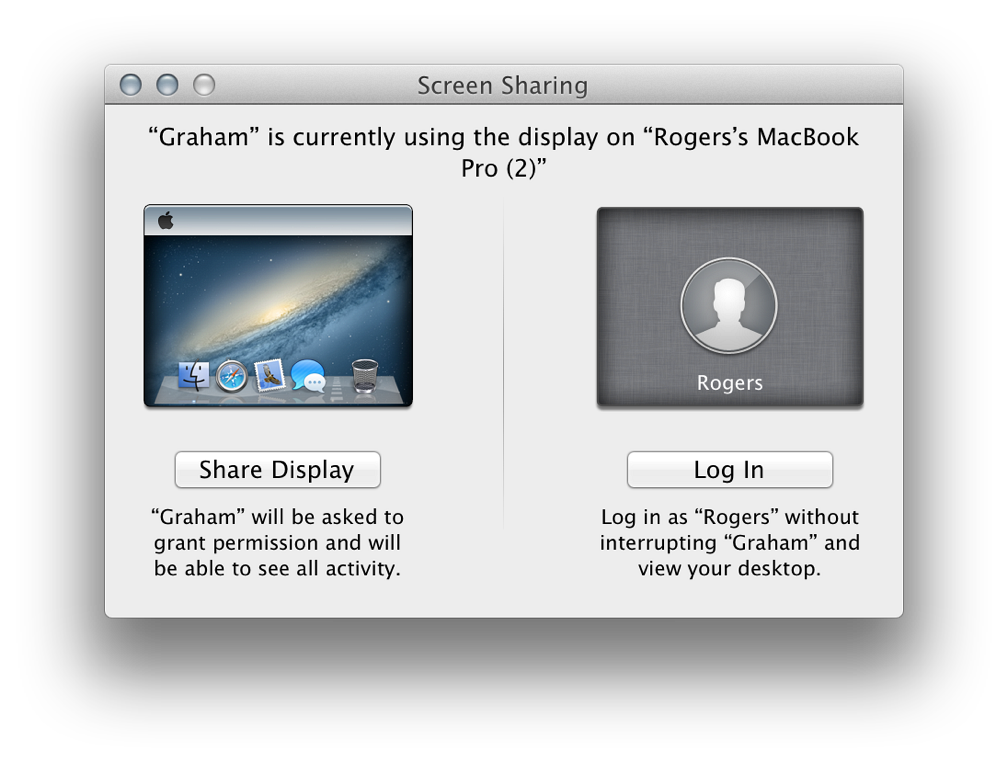The height and width of the screenshot is (763, 1008).
Task: Close the Screen Sharing window
Action: tap(130, 85)
